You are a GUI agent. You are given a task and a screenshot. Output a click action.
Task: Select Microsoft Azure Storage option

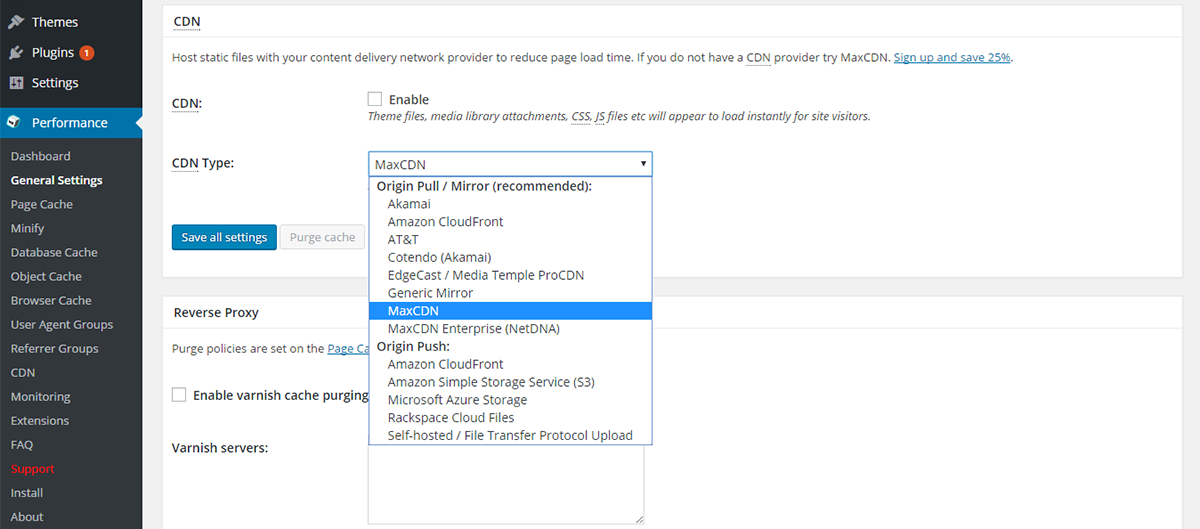coord(510,400)
